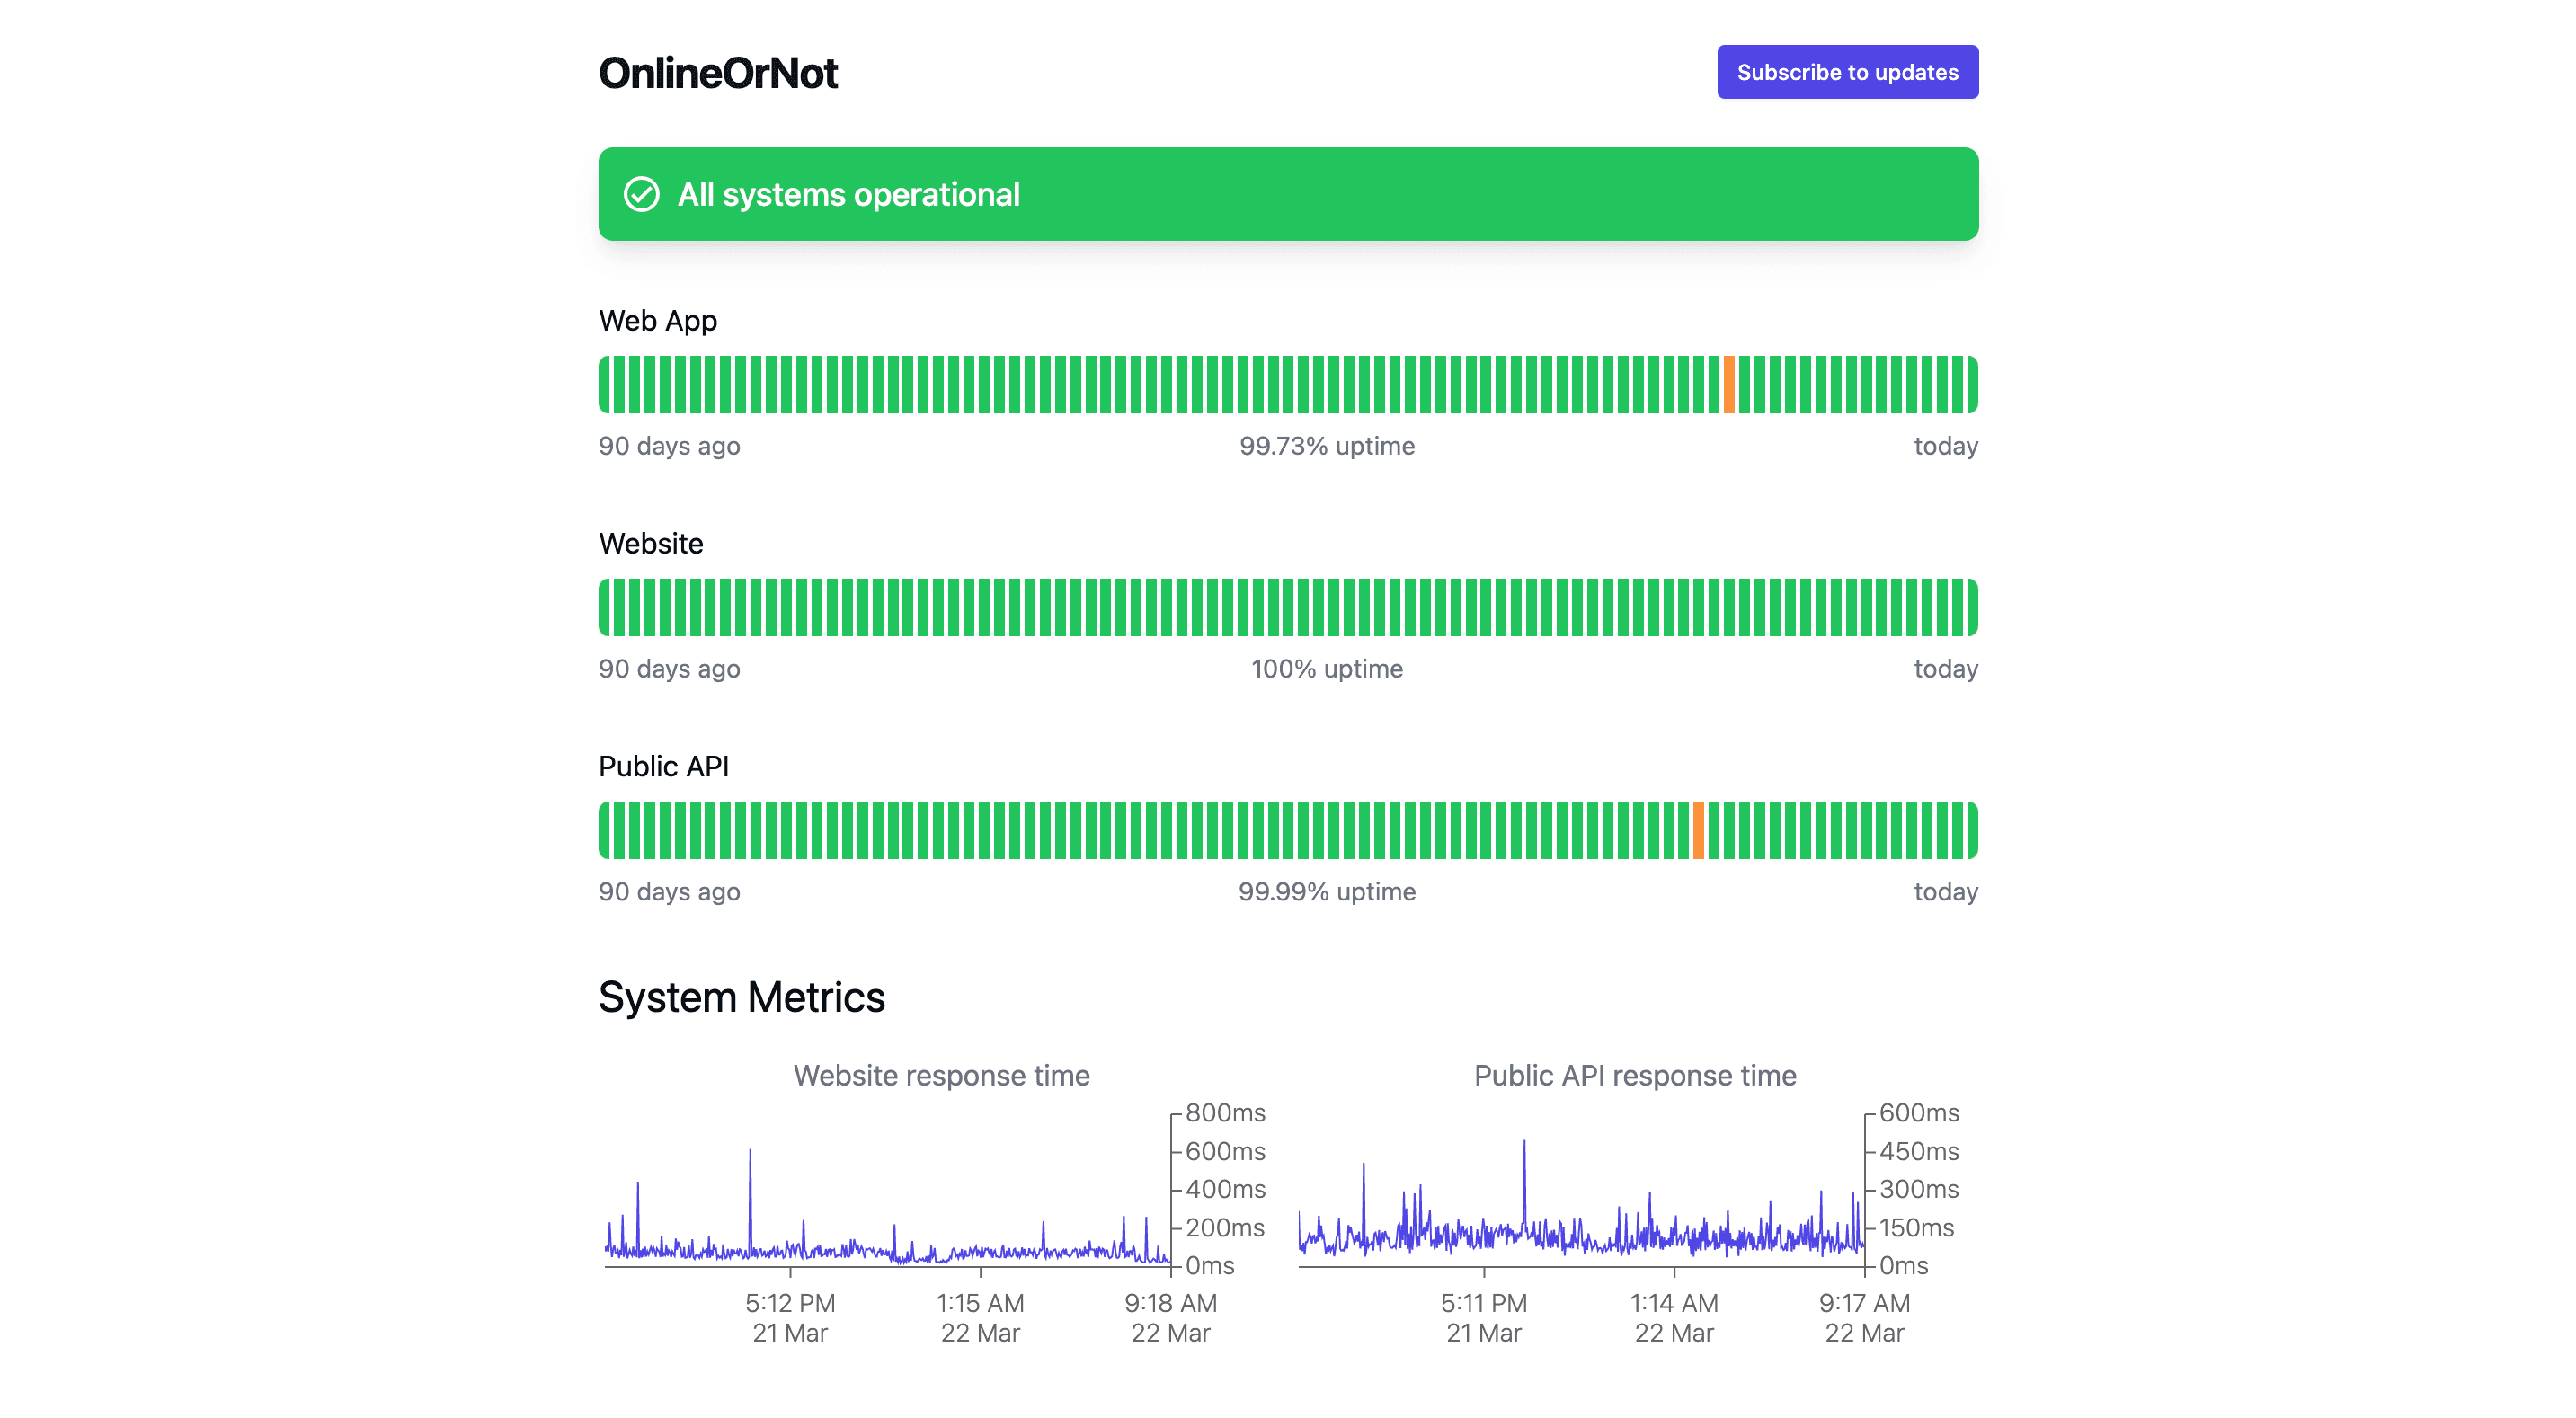The width and height of the screenshot is (2576, 1418).
Task: Click the 9:18 AM 22 Mar axis label
Action: pos(1170,1318)
